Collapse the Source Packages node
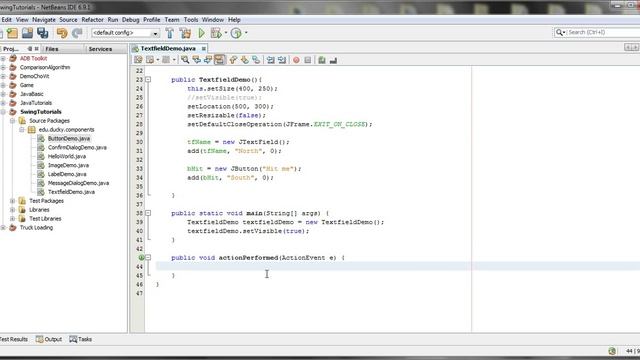Screen dimensions: 640x360 [13, 121]
